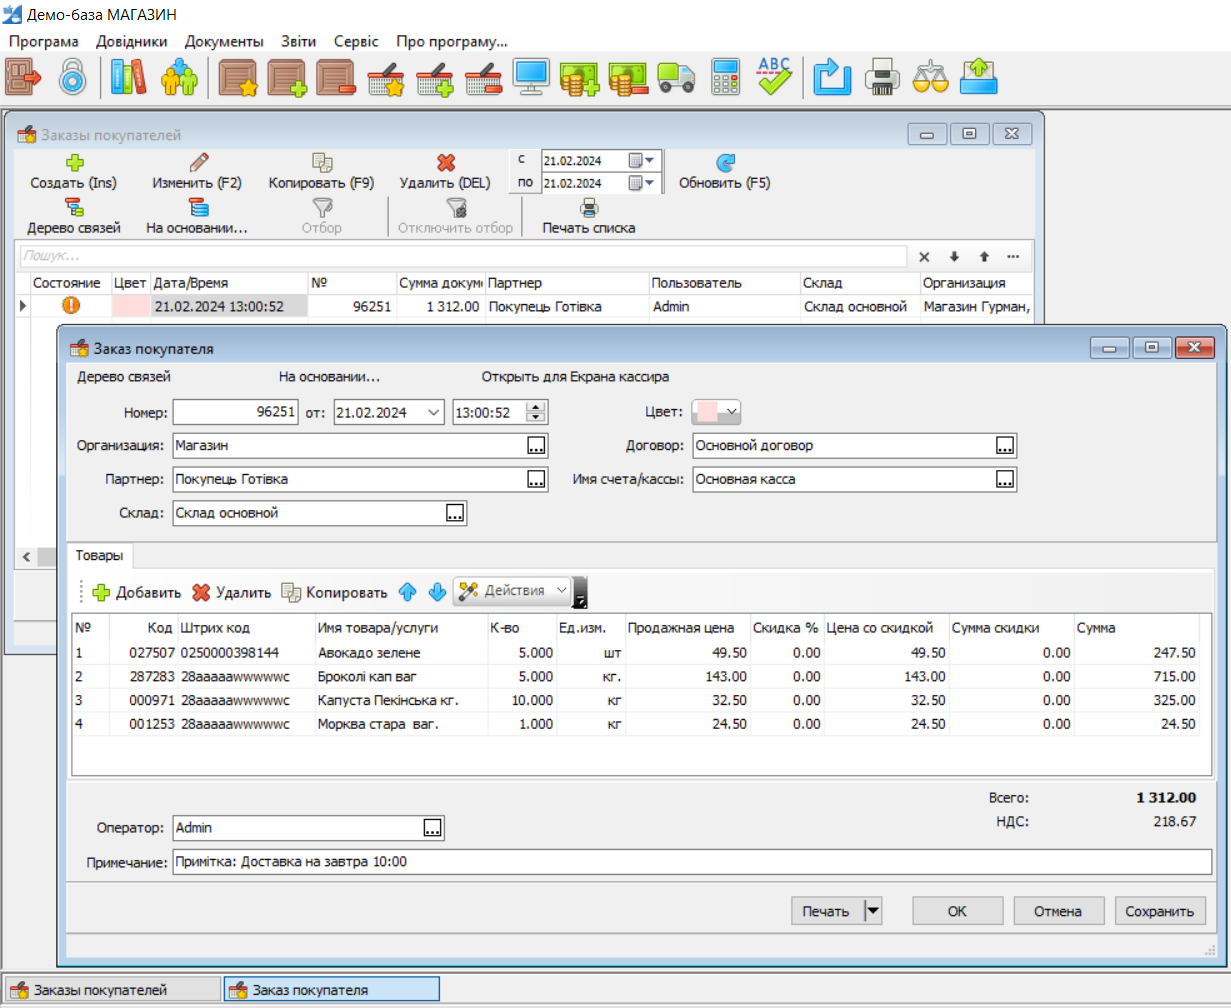
Task: Open the calculator icon
Action: (x=726, y=76)
